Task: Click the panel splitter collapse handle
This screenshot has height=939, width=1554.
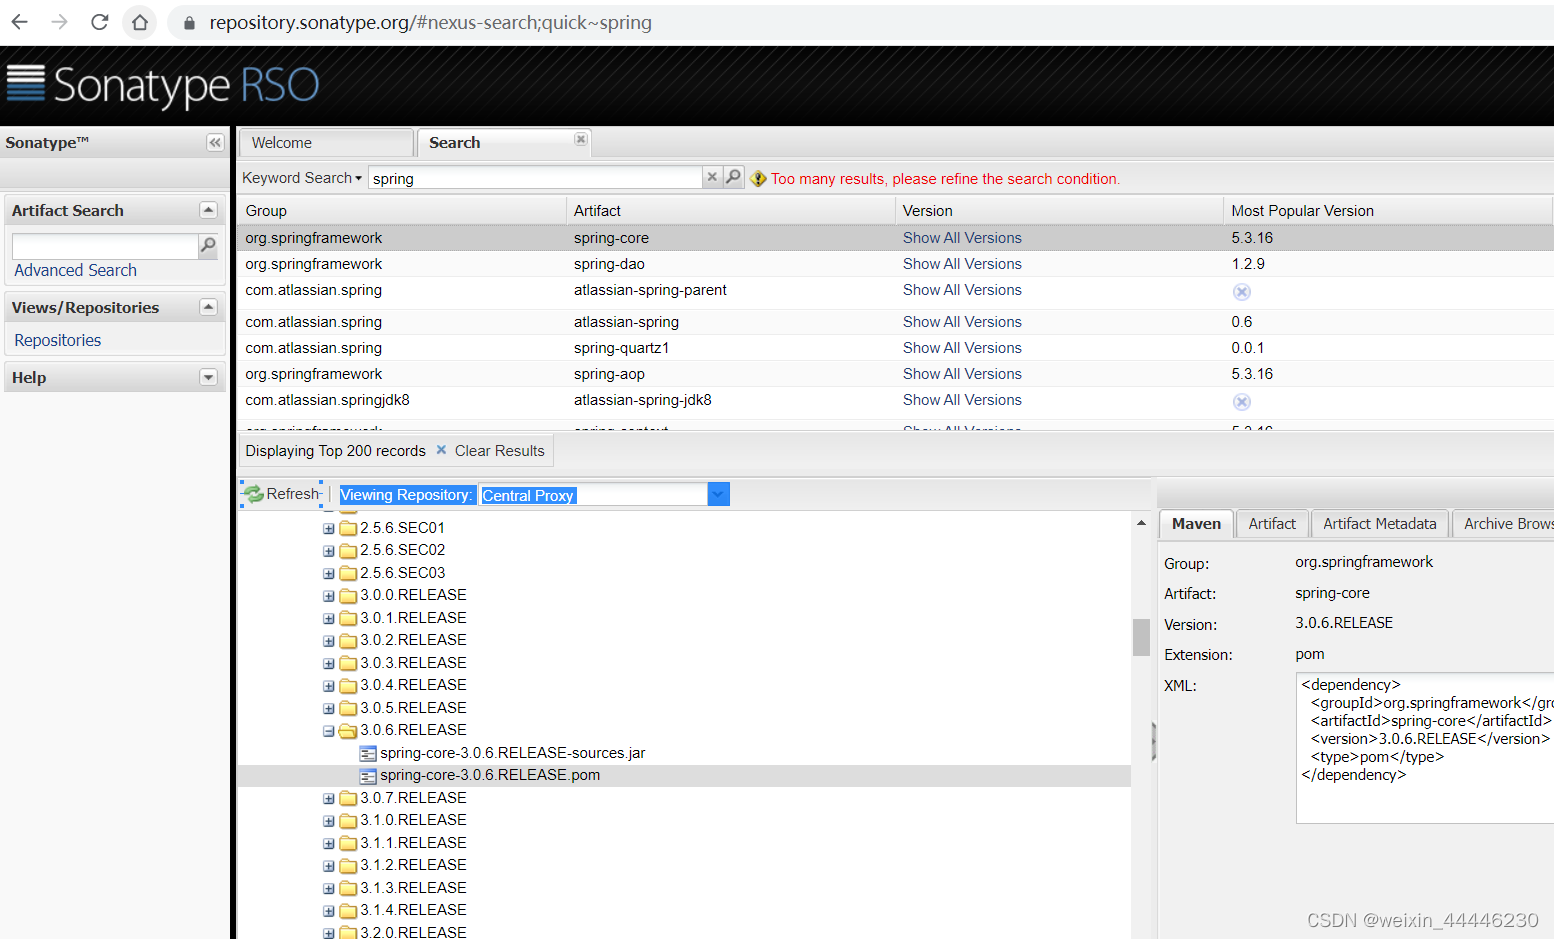Action: tap(1154, 741)
